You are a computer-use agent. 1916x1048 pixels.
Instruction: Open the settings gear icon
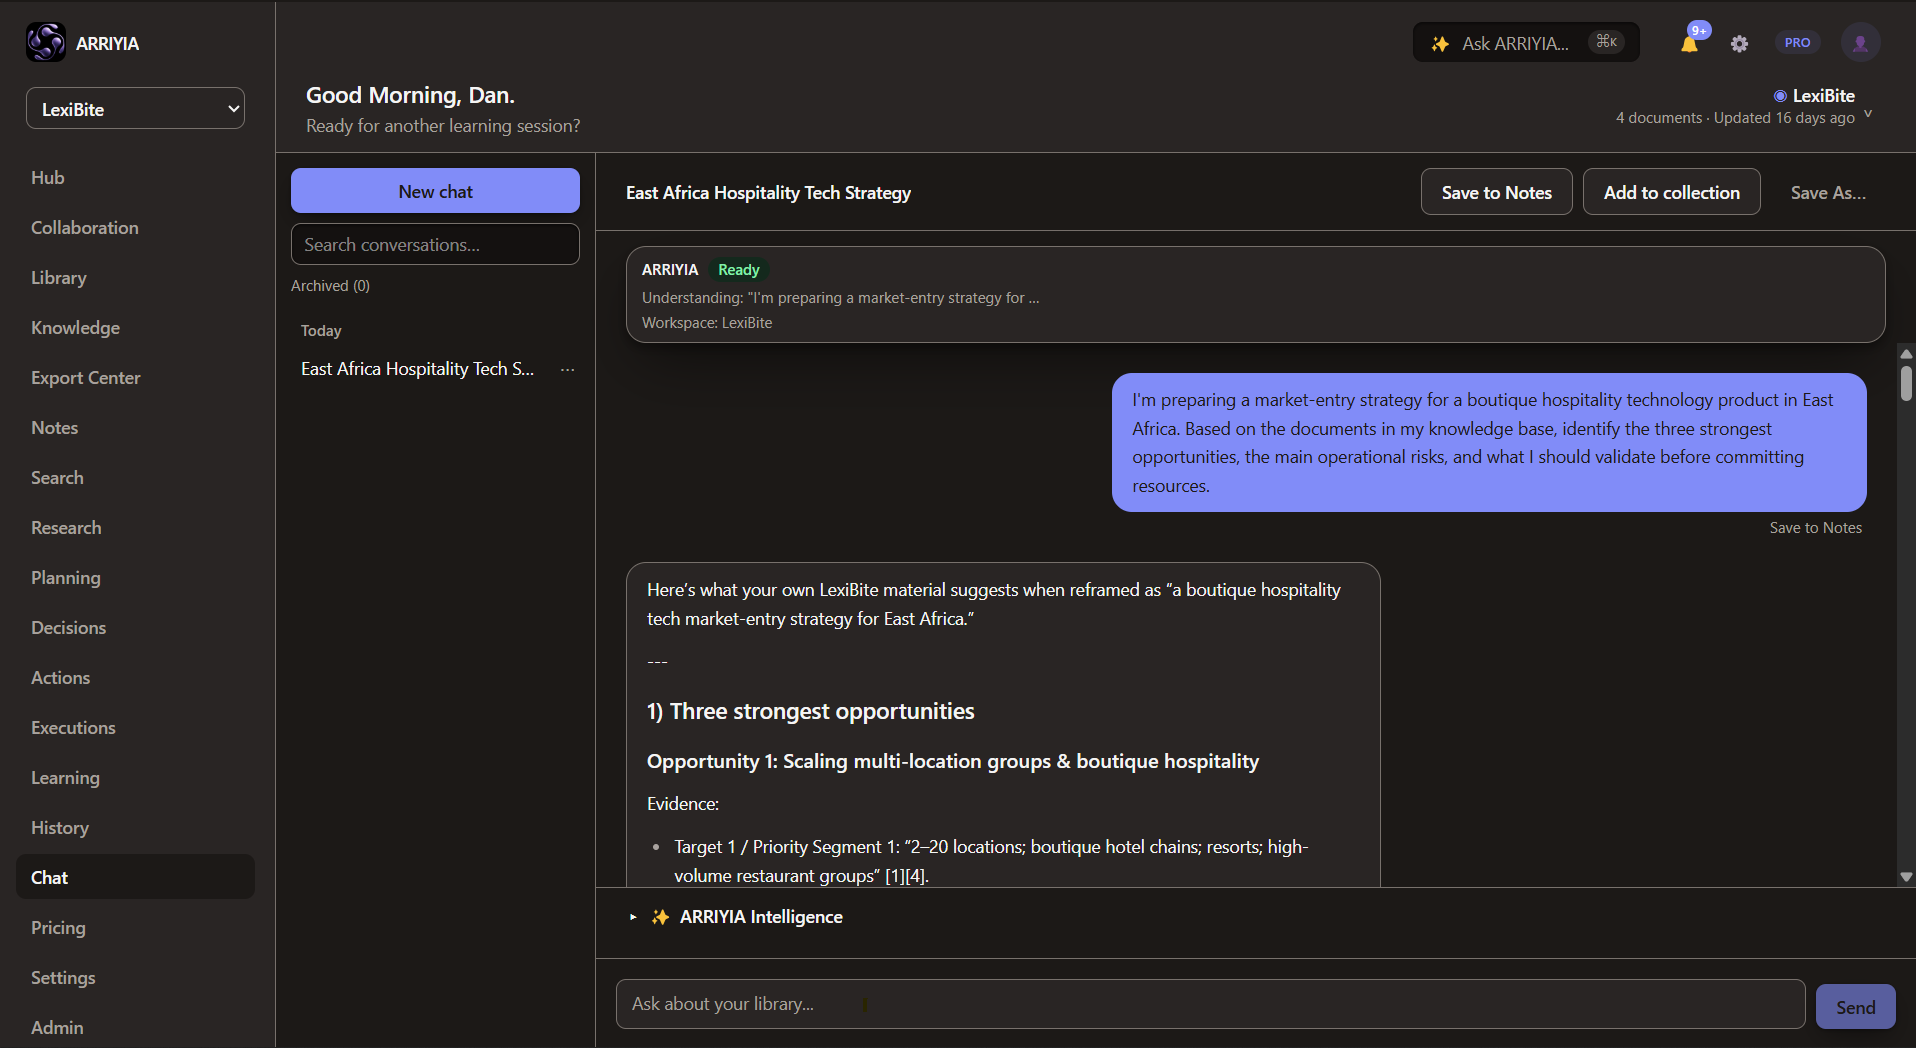[x=1740, y=44]
